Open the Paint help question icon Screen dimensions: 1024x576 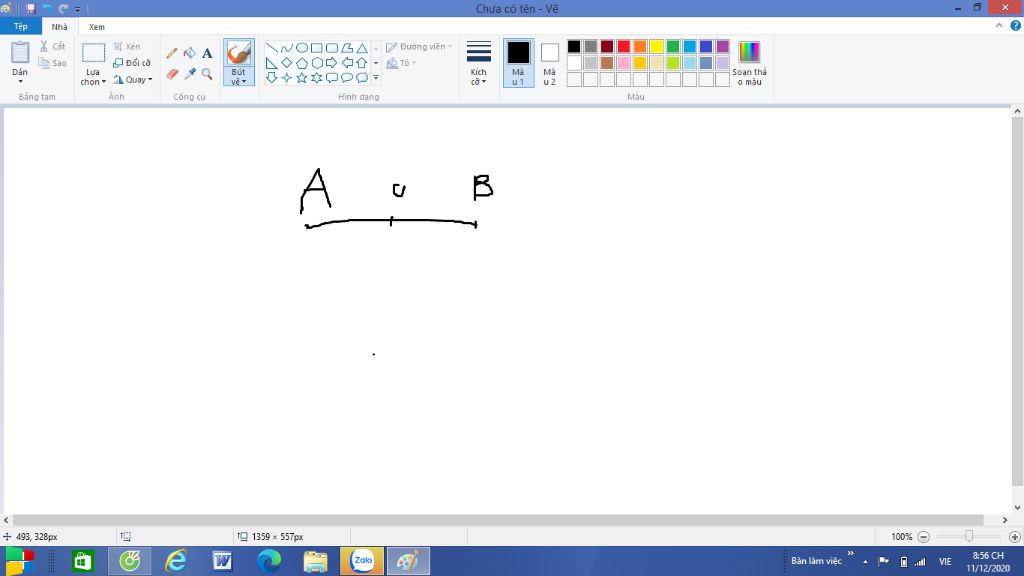pyautogui.click(x=1016, y=26)
